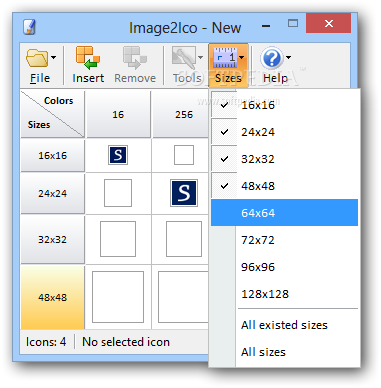The width and height of the screenshot is (381, 388).
Task: Select the empty 32x32 16-color cell
Action: 118,239
